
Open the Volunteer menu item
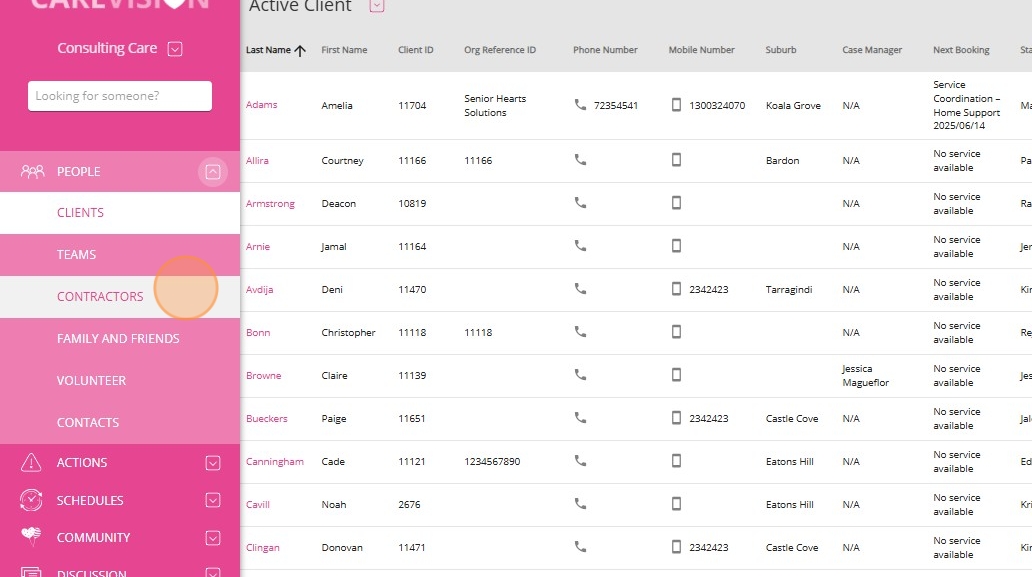tap(120, 381)
